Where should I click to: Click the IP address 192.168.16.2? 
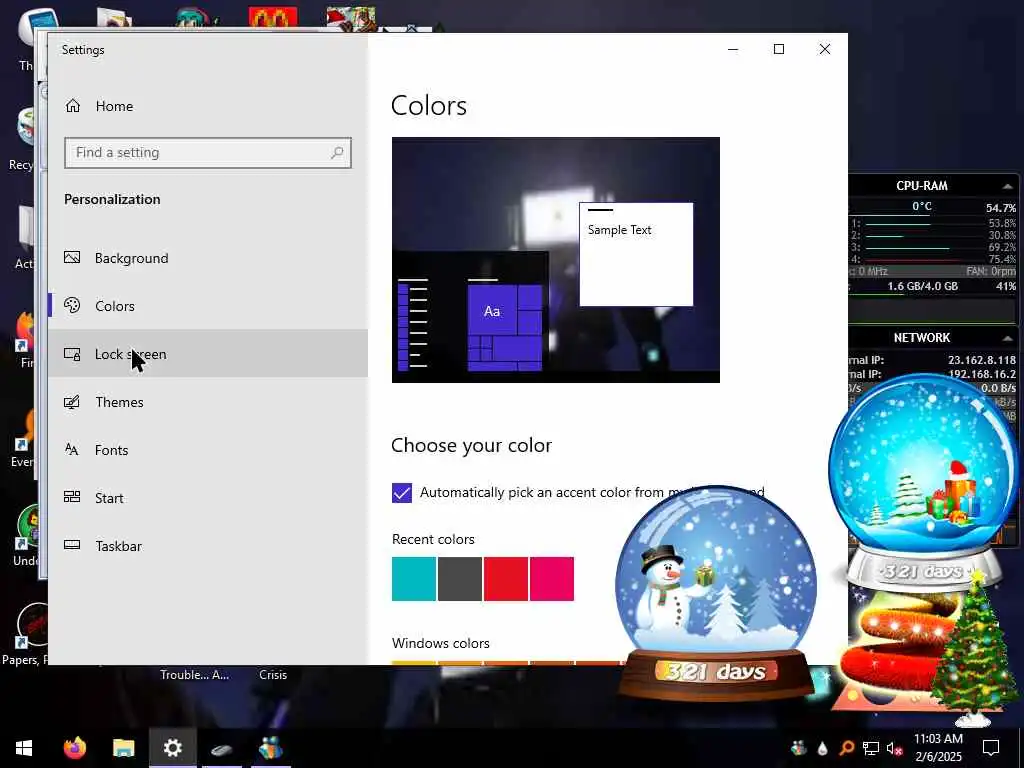click(982, 374)
